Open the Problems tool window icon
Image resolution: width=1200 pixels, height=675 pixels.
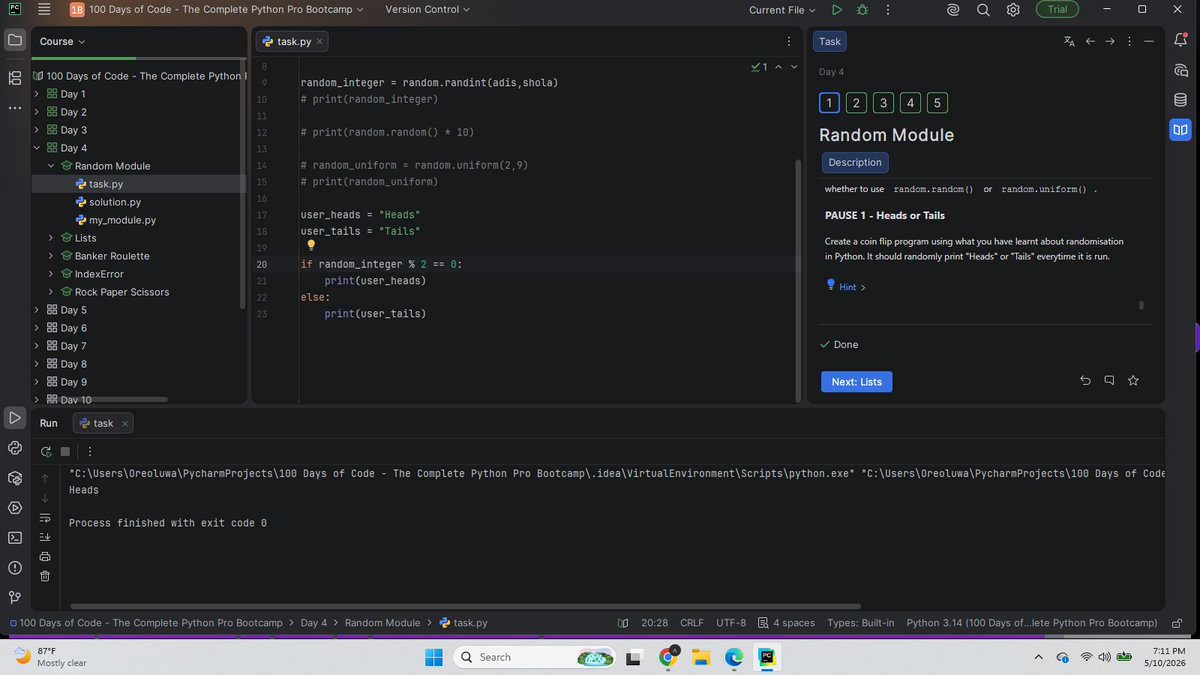coord(15,567)
